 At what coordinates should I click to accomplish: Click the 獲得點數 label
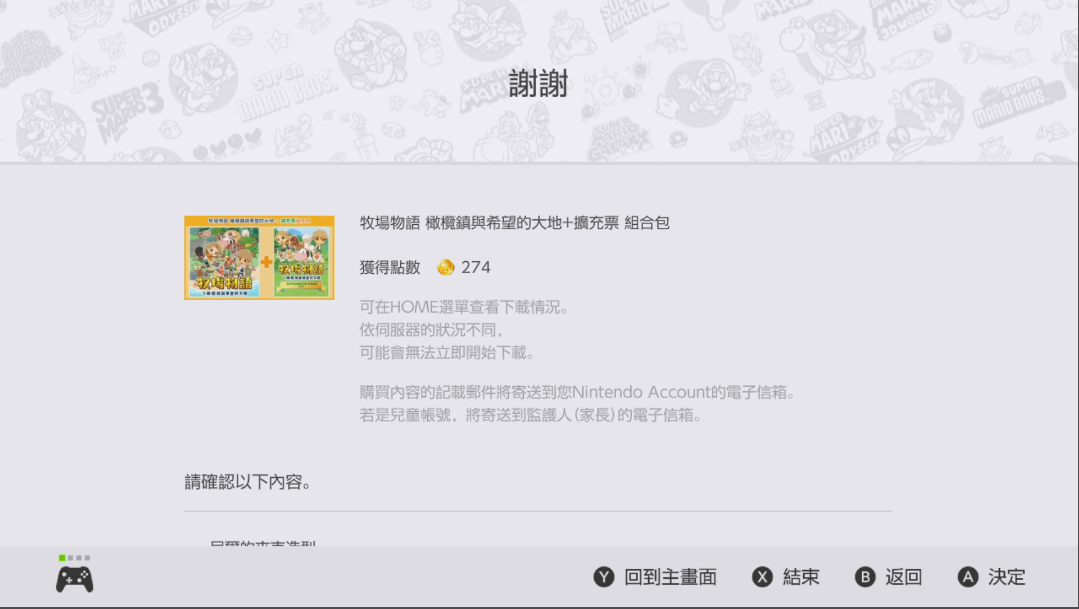tap(389, 267)
